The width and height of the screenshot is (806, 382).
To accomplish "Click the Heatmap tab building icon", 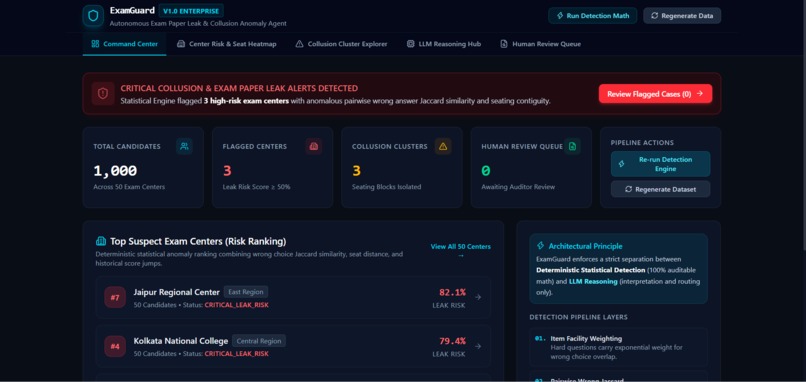I will 181,44.
